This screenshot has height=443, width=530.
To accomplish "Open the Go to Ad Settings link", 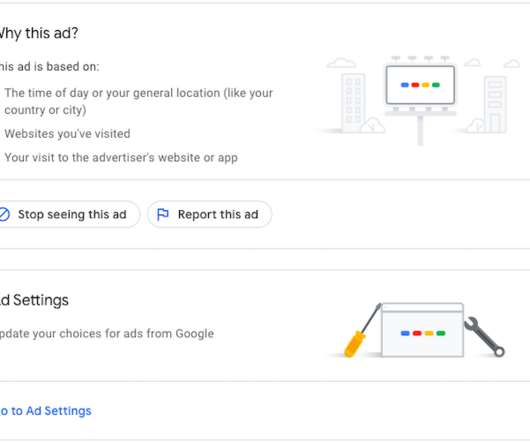I will click(x=45, y=411).
